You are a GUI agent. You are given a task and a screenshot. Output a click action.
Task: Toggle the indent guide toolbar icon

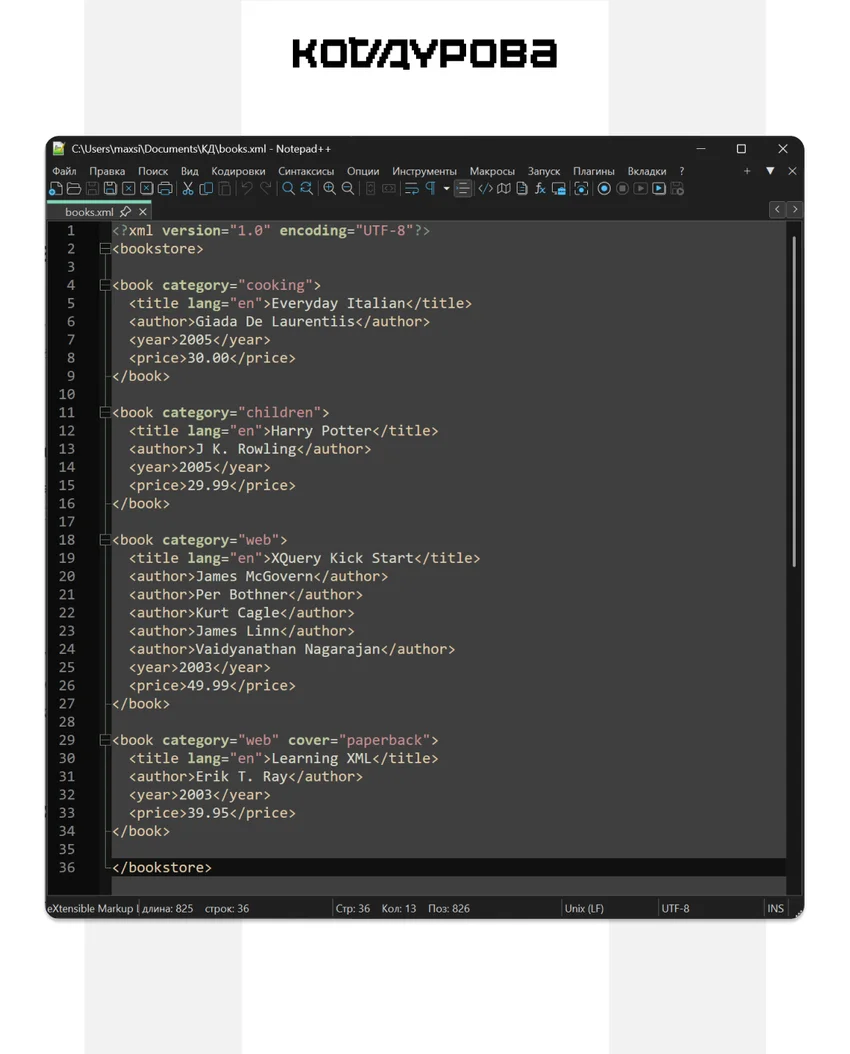462,189
